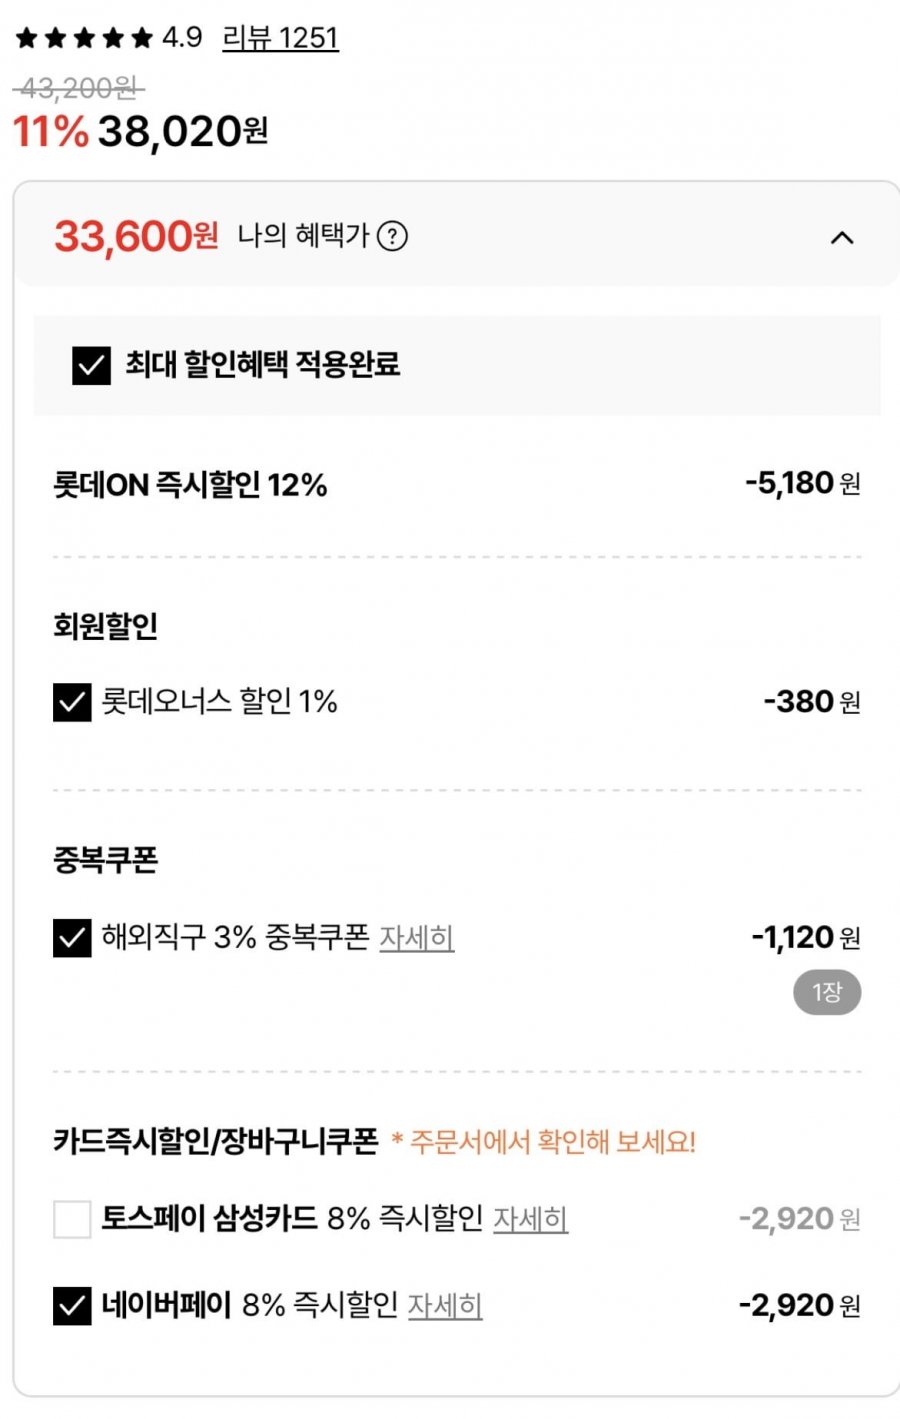Screen dimensions: 900x1419
Task: Open 리뷰 1251 reviews link
Action: pyautogui.click(x=280, y=38)
